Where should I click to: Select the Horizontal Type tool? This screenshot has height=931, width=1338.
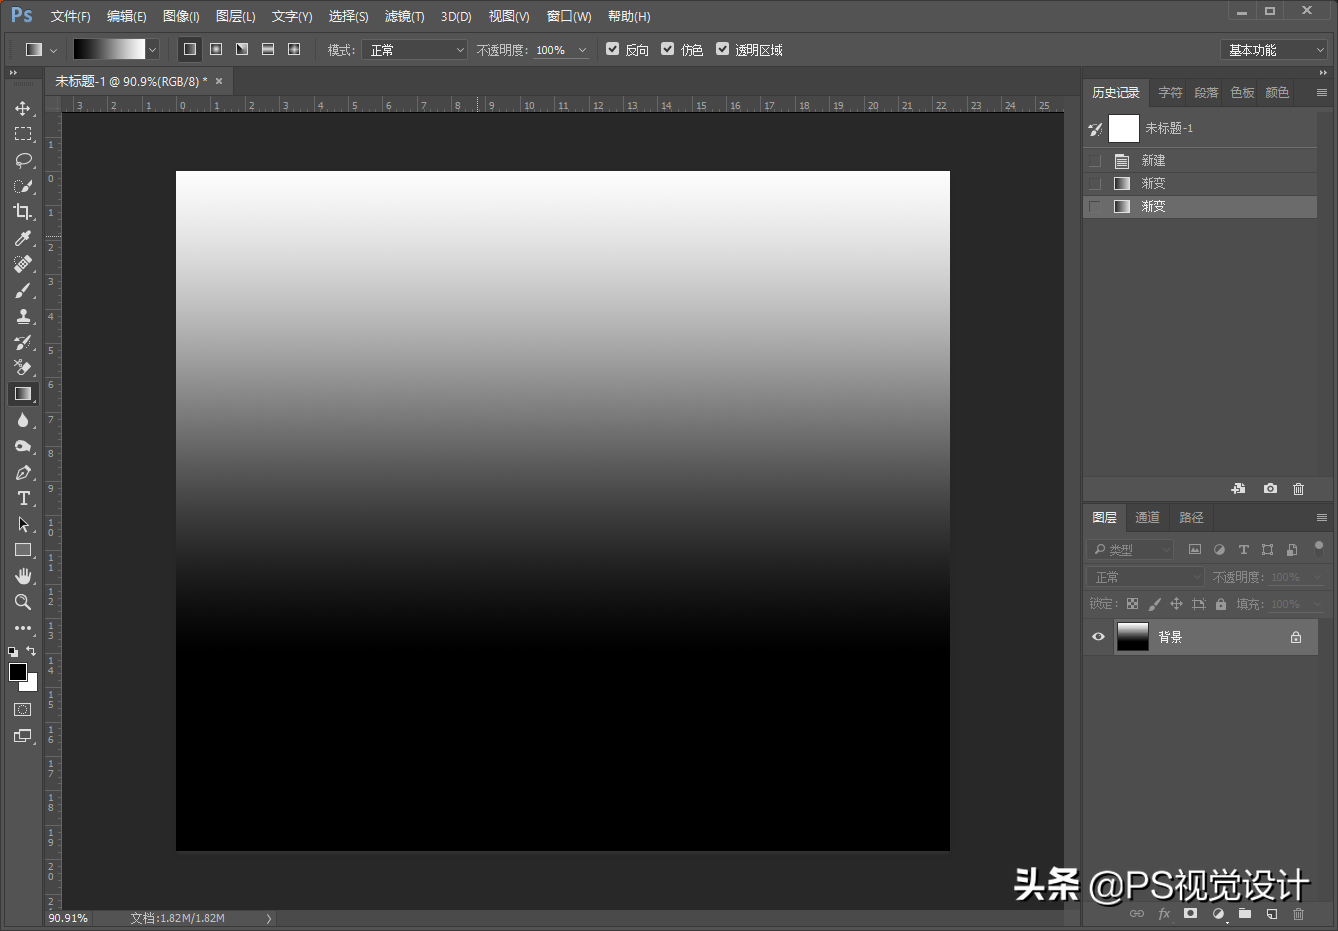tap(23, 498)
